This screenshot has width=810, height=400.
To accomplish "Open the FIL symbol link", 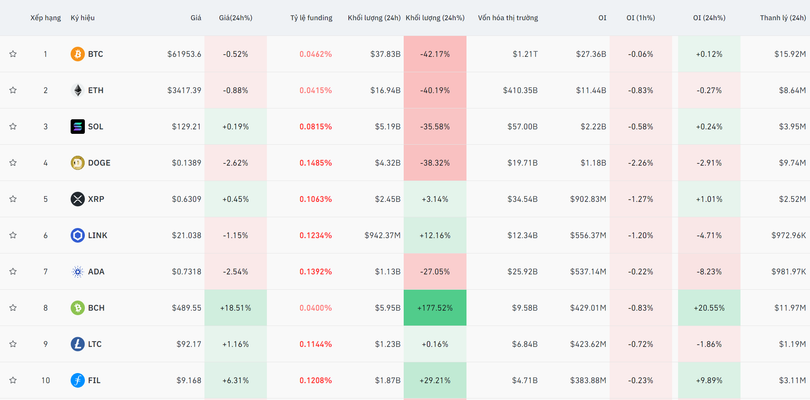I will (94, 380).
